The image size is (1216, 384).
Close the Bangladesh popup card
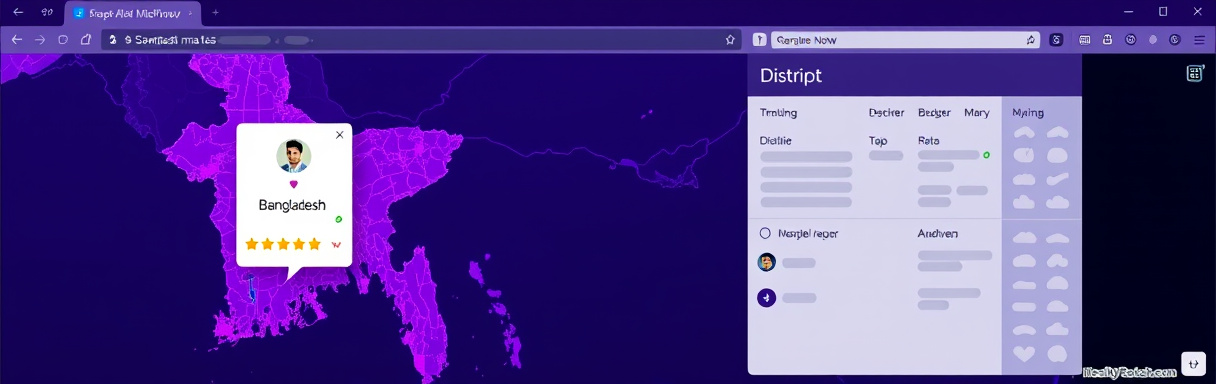[x=339, y=135]
